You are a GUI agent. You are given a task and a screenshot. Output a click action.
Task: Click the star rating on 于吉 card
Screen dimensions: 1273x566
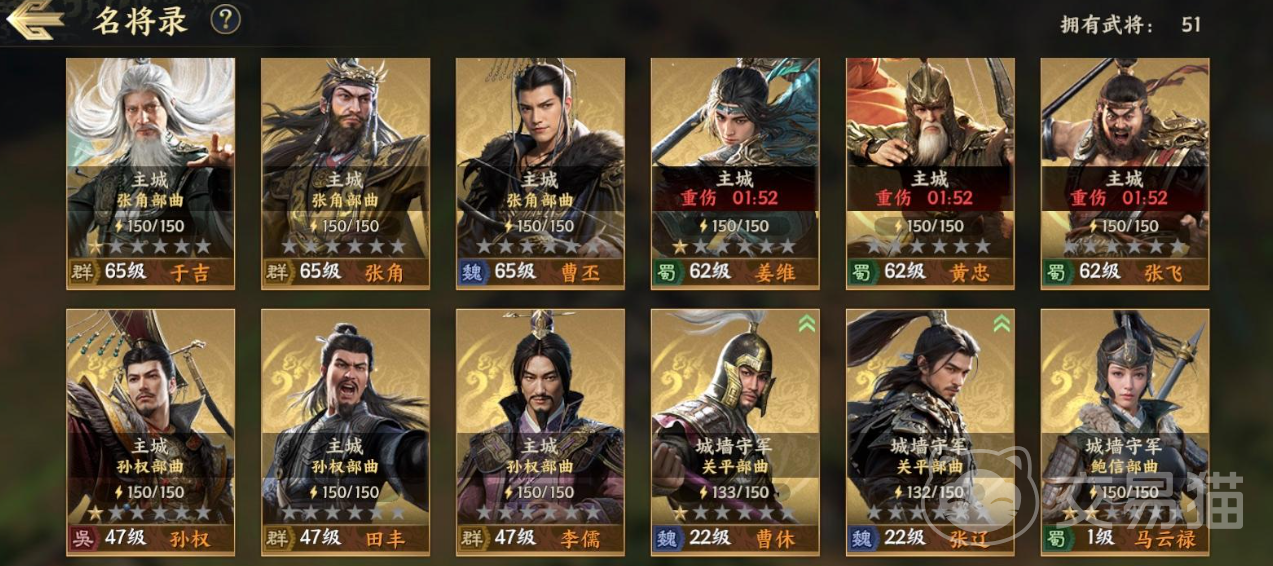pyautogui.click(x=150, y=246)
